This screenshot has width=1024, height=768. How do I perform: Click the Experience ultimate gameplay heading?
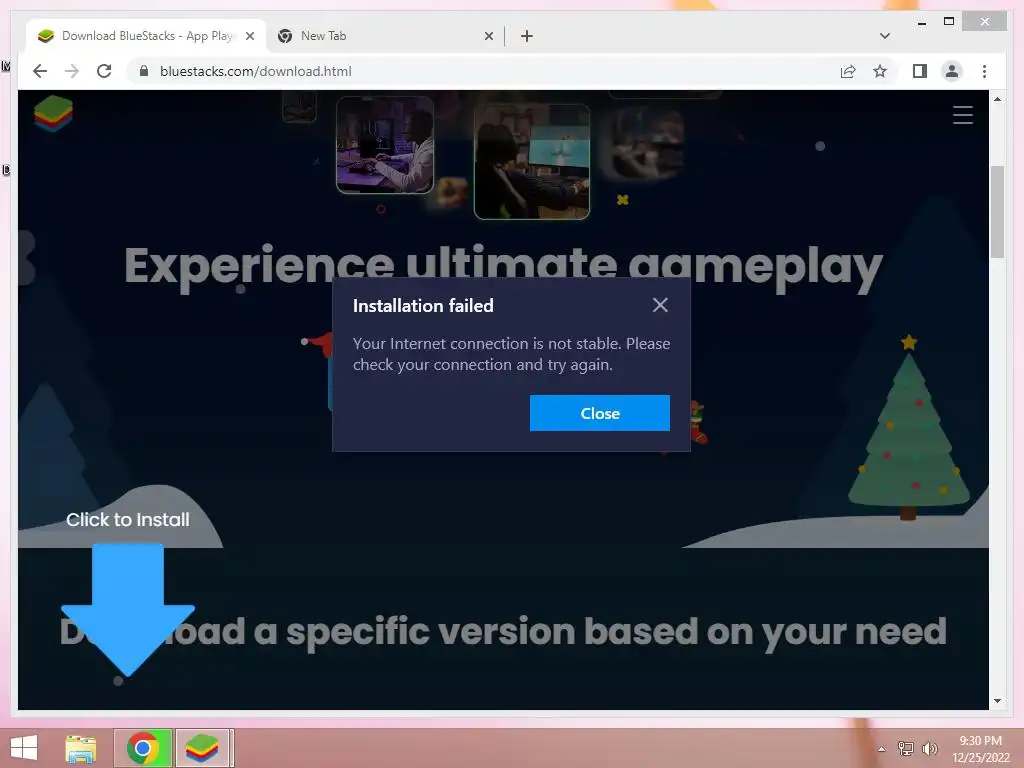pyautogui.click(x=503, y=266)
